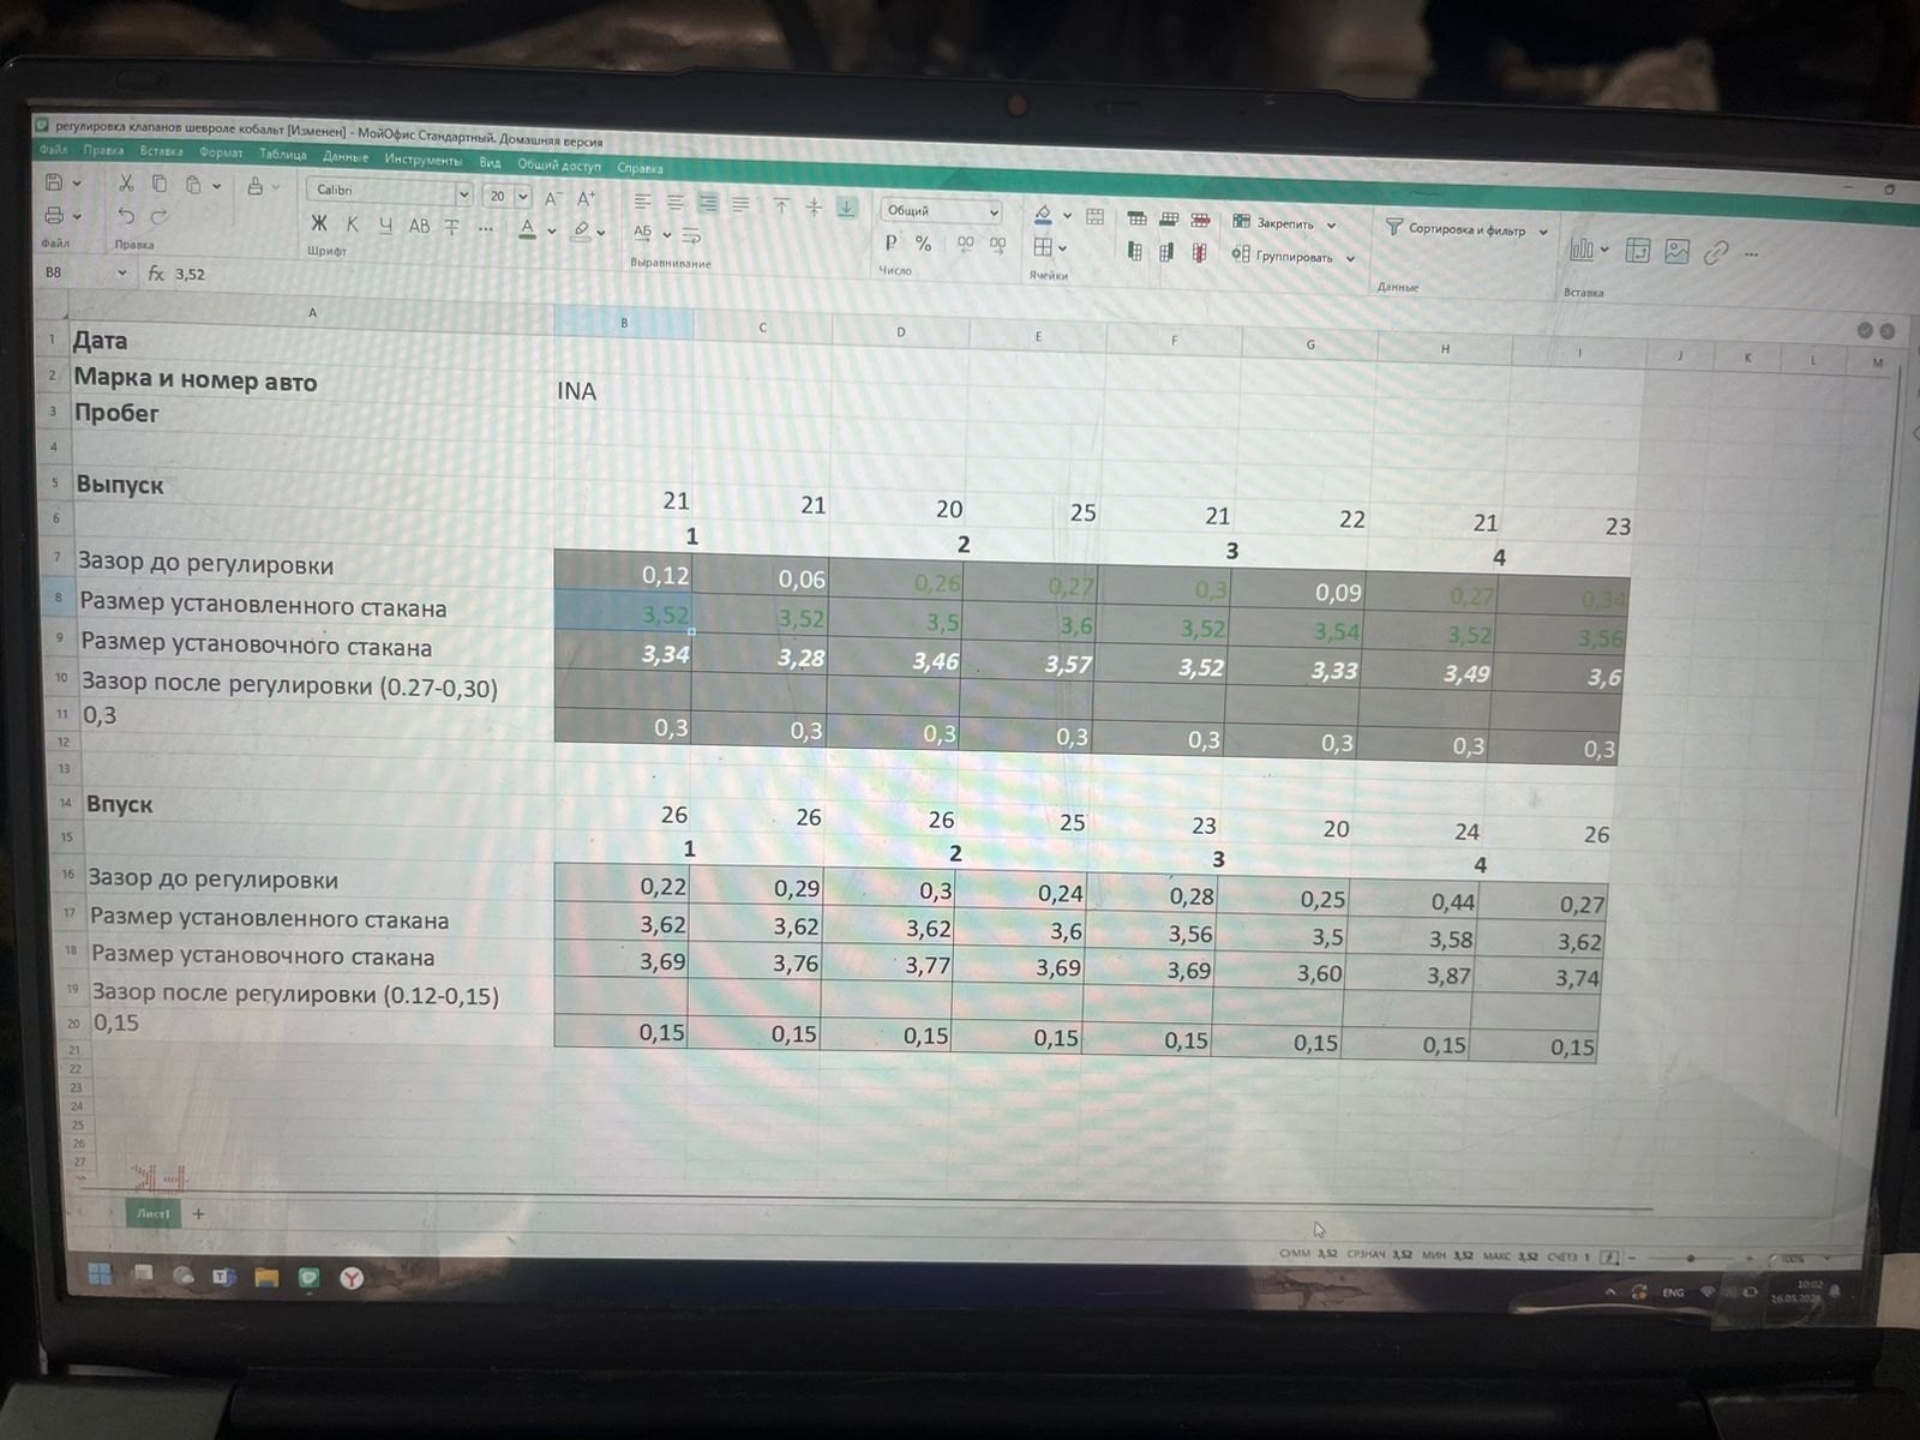Undo the last action
1920x1440 pixels.
click(126, 216)
